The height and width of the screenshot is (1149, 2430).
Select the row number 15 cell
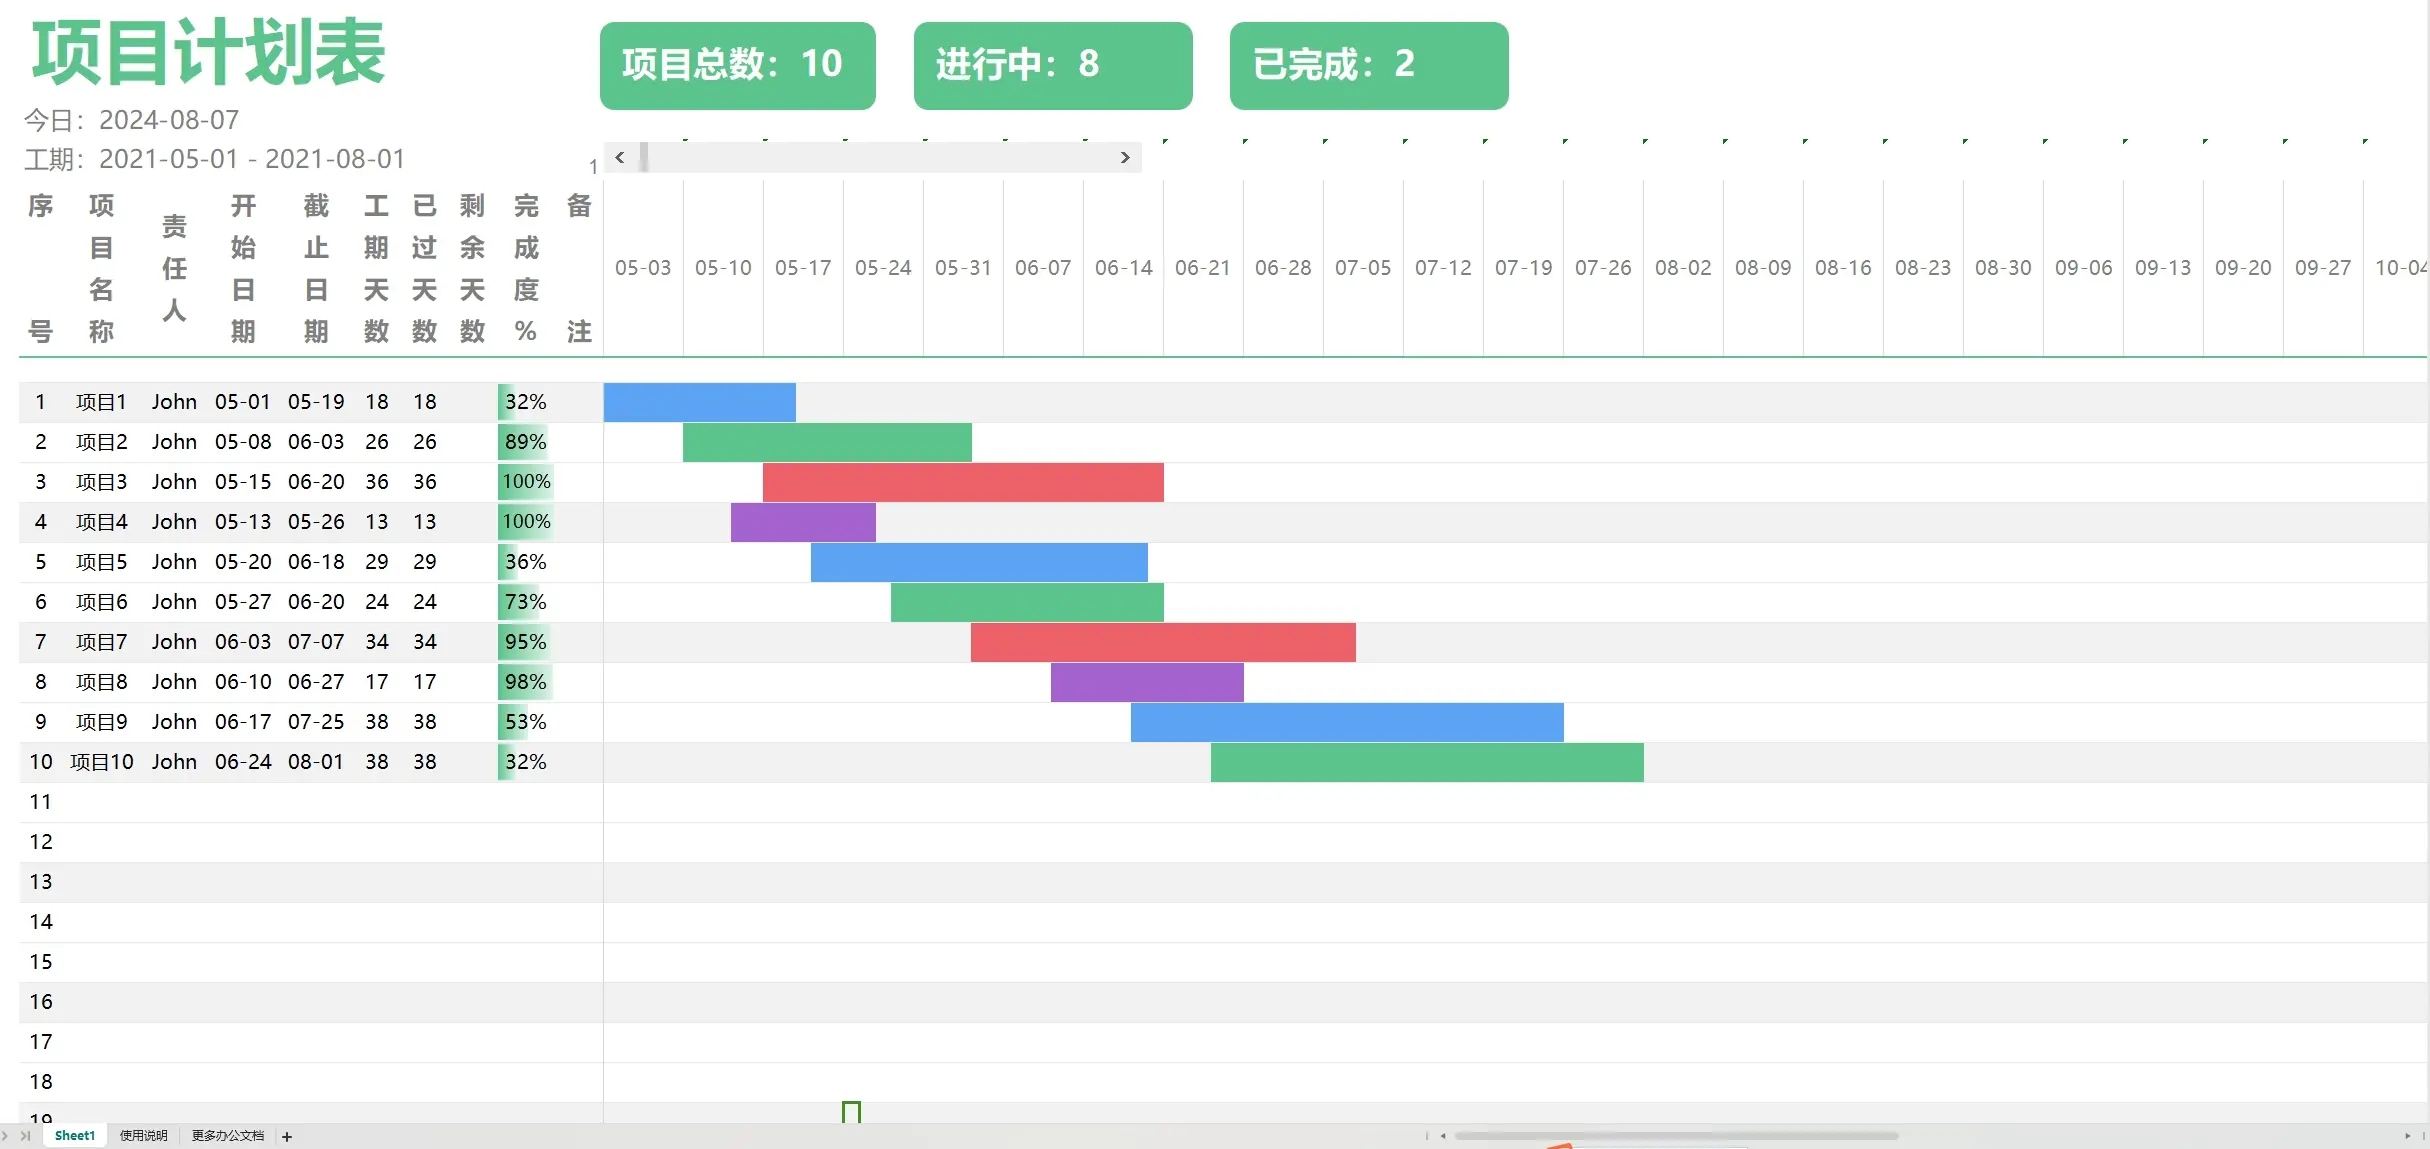coord(41,962)
